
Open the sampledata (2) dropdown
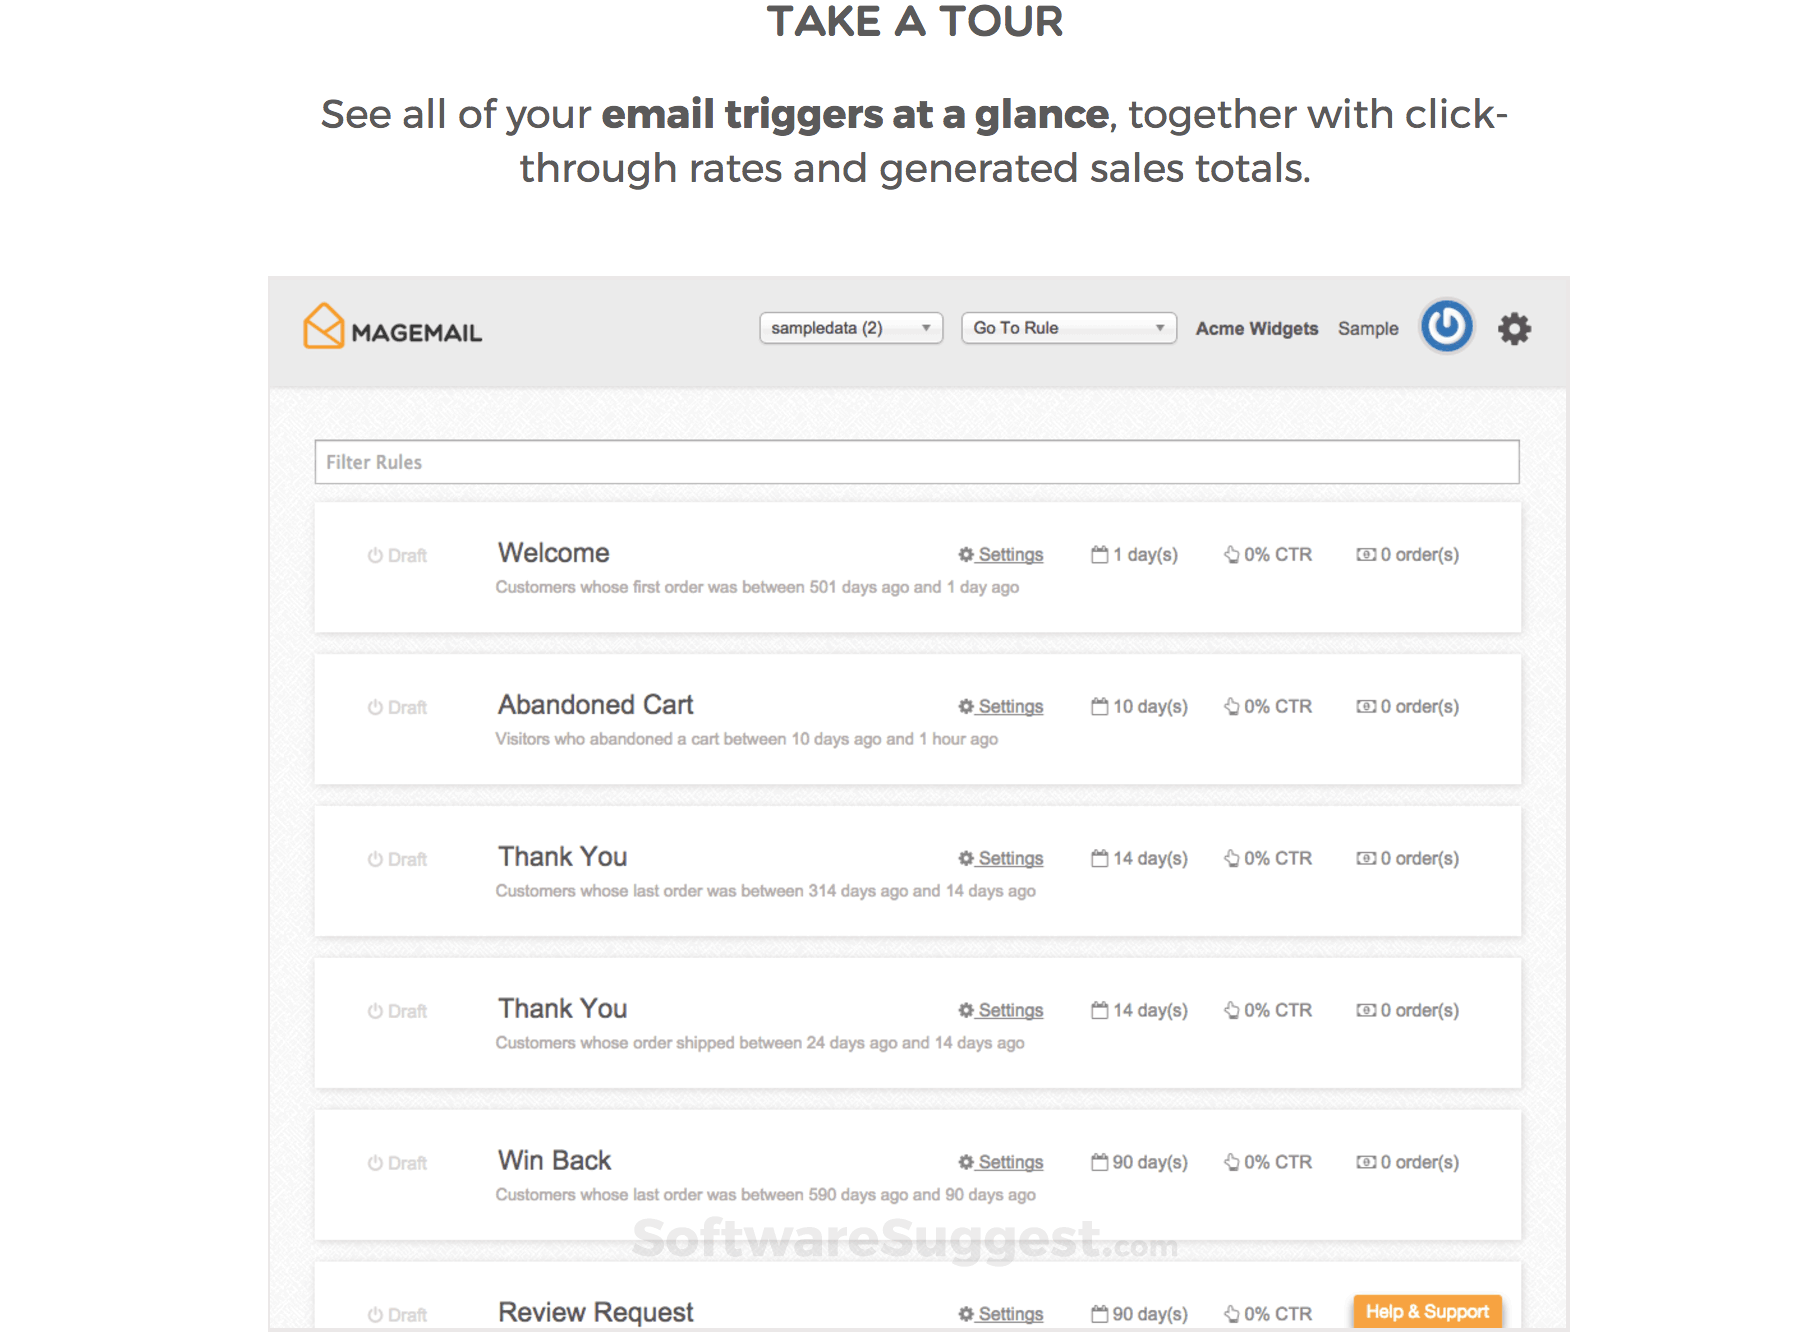pyautogui.click(x=850, y=327)
